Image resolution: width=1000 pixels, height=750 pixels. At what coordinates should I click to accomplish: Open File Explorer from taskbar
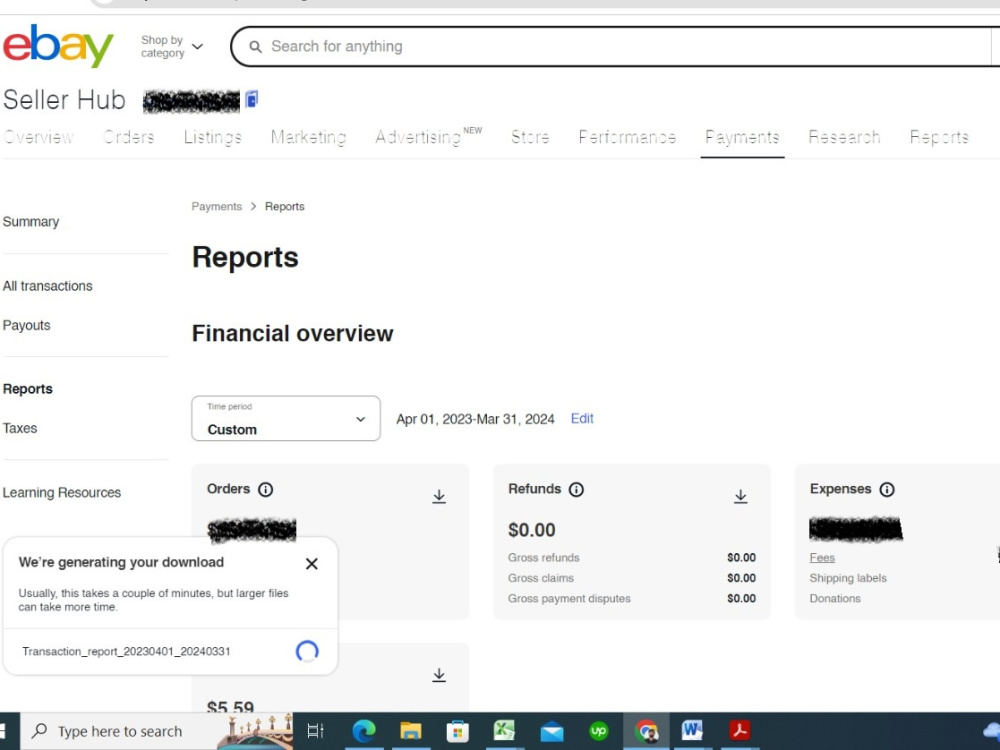(x=411, y=731)
